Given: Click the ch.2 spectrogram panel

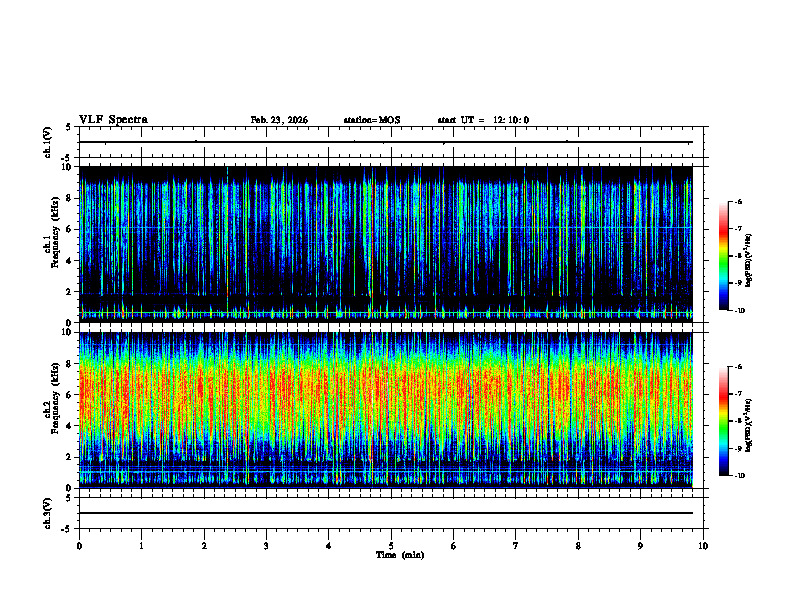Looking at the screenshot, I should pyautogui.click(x=386, y=410).
